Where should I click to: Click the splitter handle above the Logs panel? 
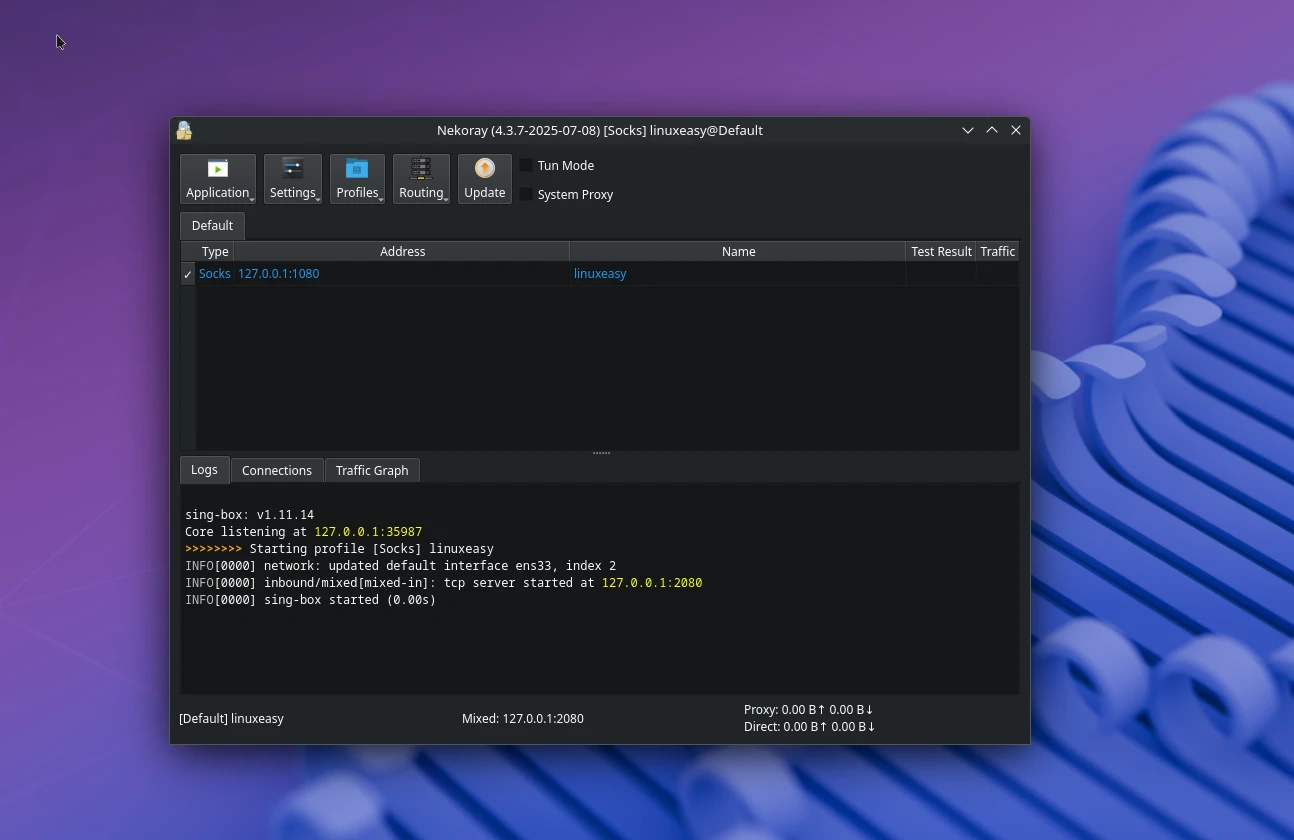[601, 453]
